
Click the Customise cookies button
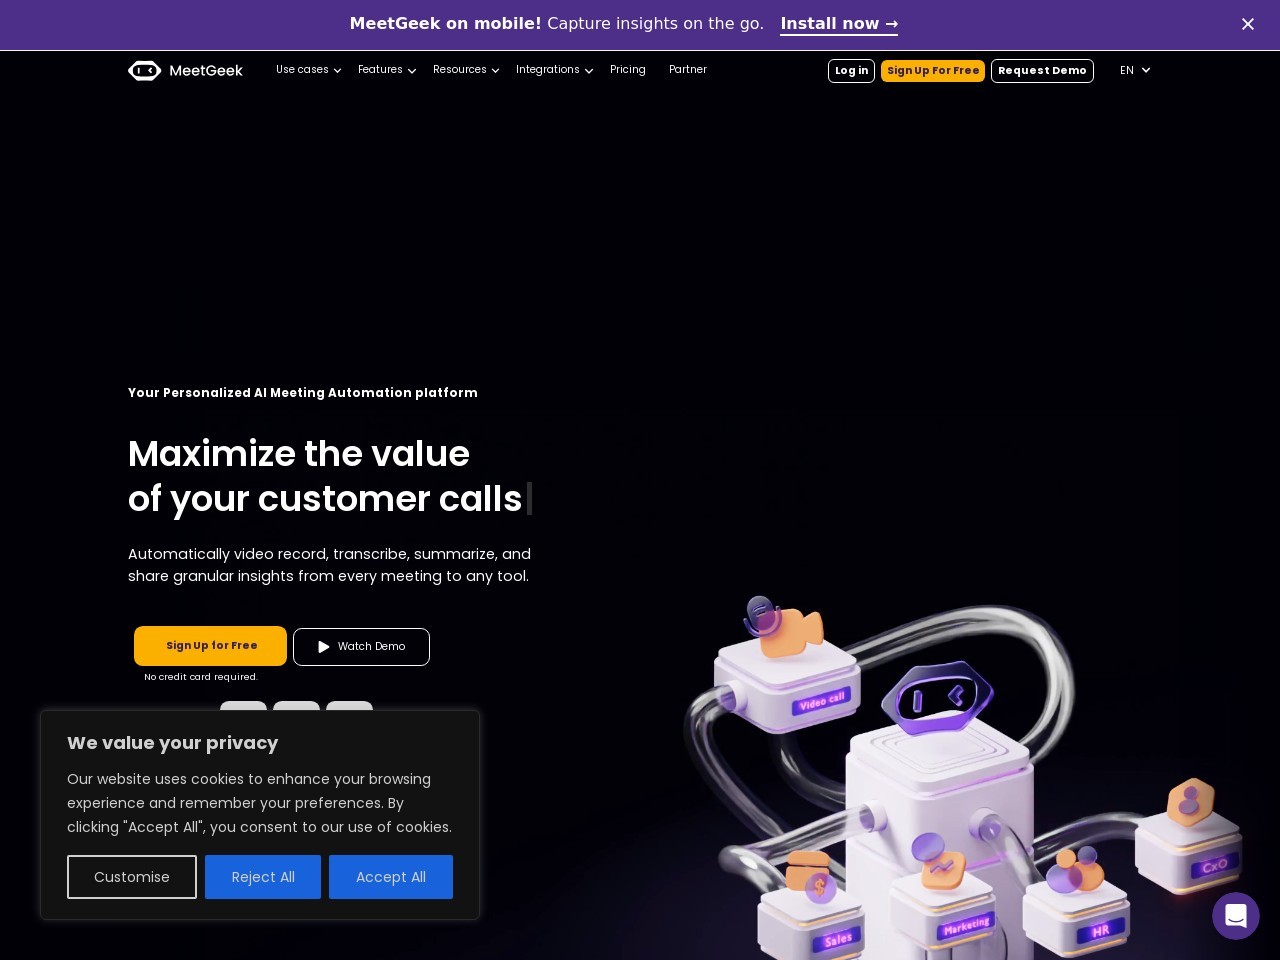pos(132,877)
